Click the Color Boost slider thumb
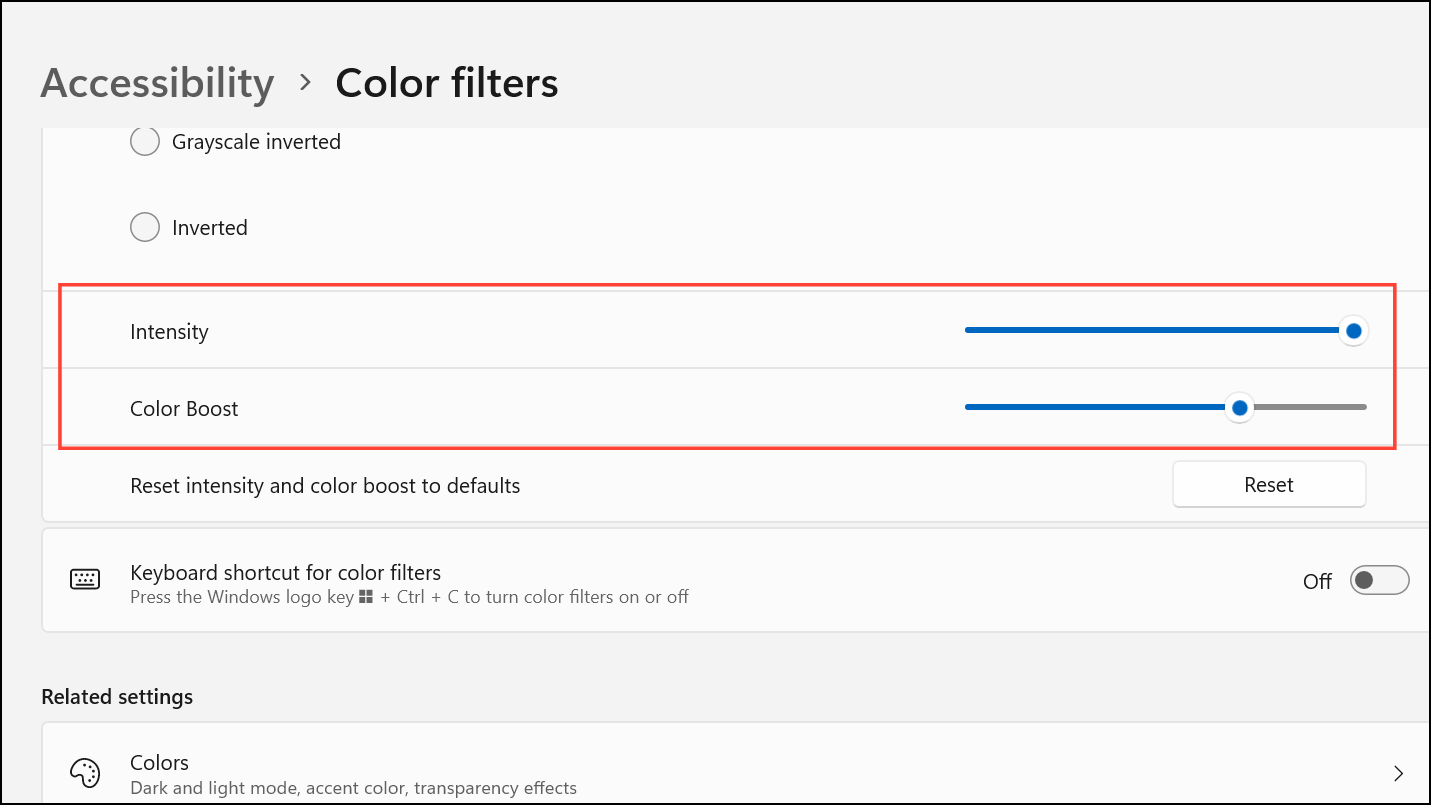The width and height of the screenshot is (1431, 805). [1240, 408]
